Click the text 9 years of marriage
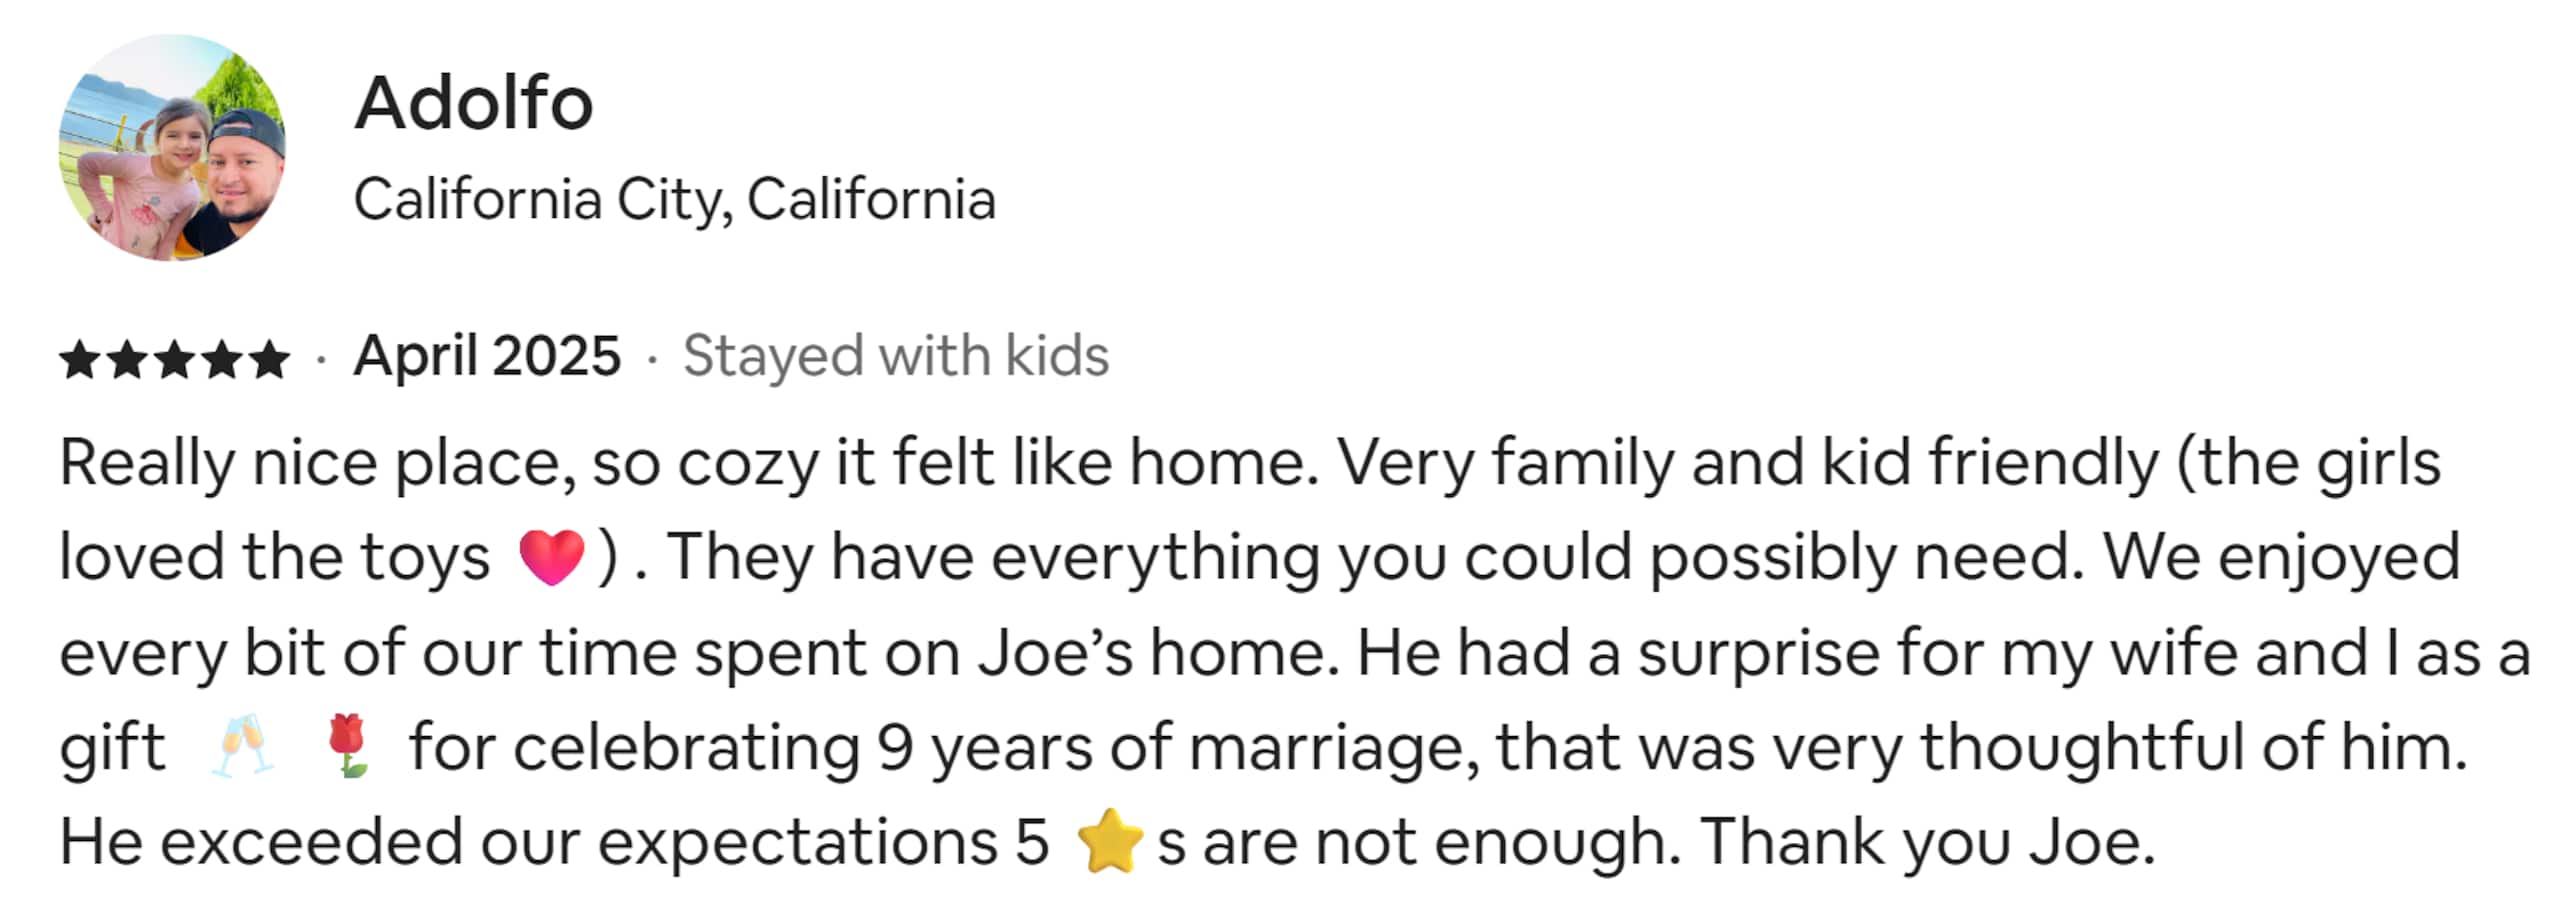Image resolution: width=2560 pixels, height=920 pixels. tap(1178, 748)
